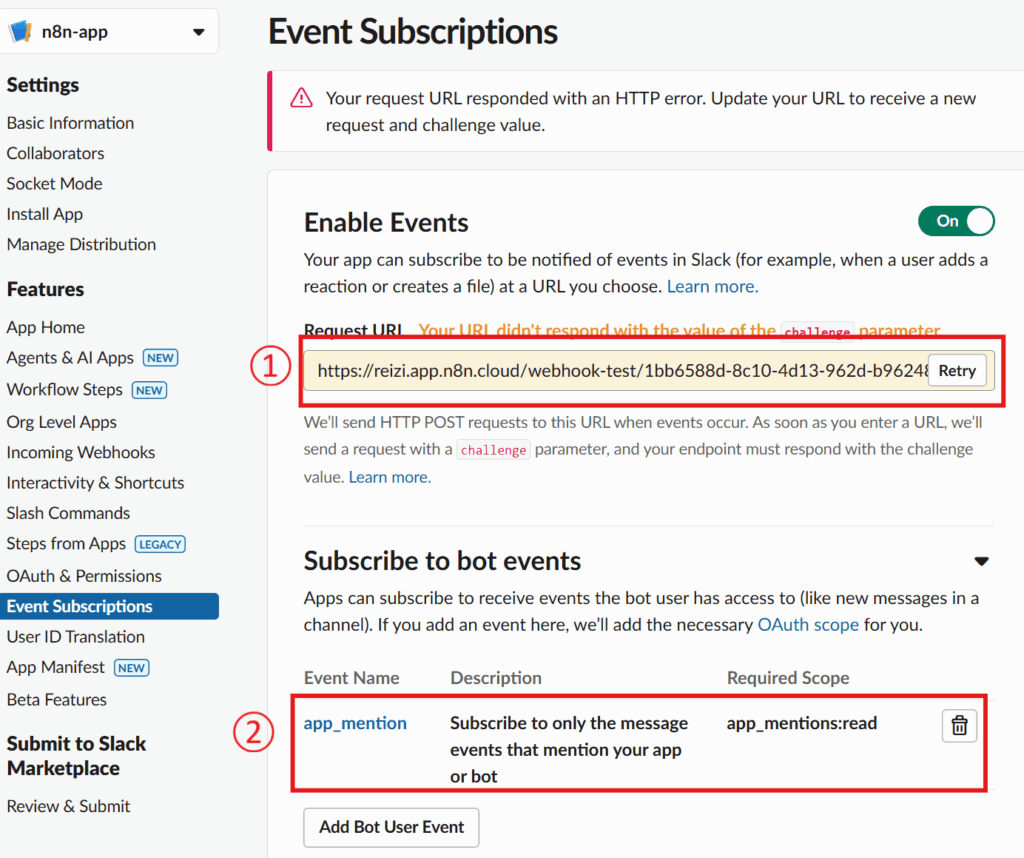Click the n8n-app notebook icon
The width and height of the screenshot is (1024, 858).
(21, 31)
